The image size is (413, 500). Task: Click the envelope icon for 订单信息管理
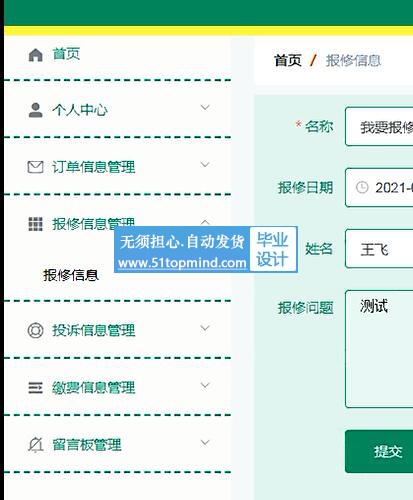tap(35, 167)
